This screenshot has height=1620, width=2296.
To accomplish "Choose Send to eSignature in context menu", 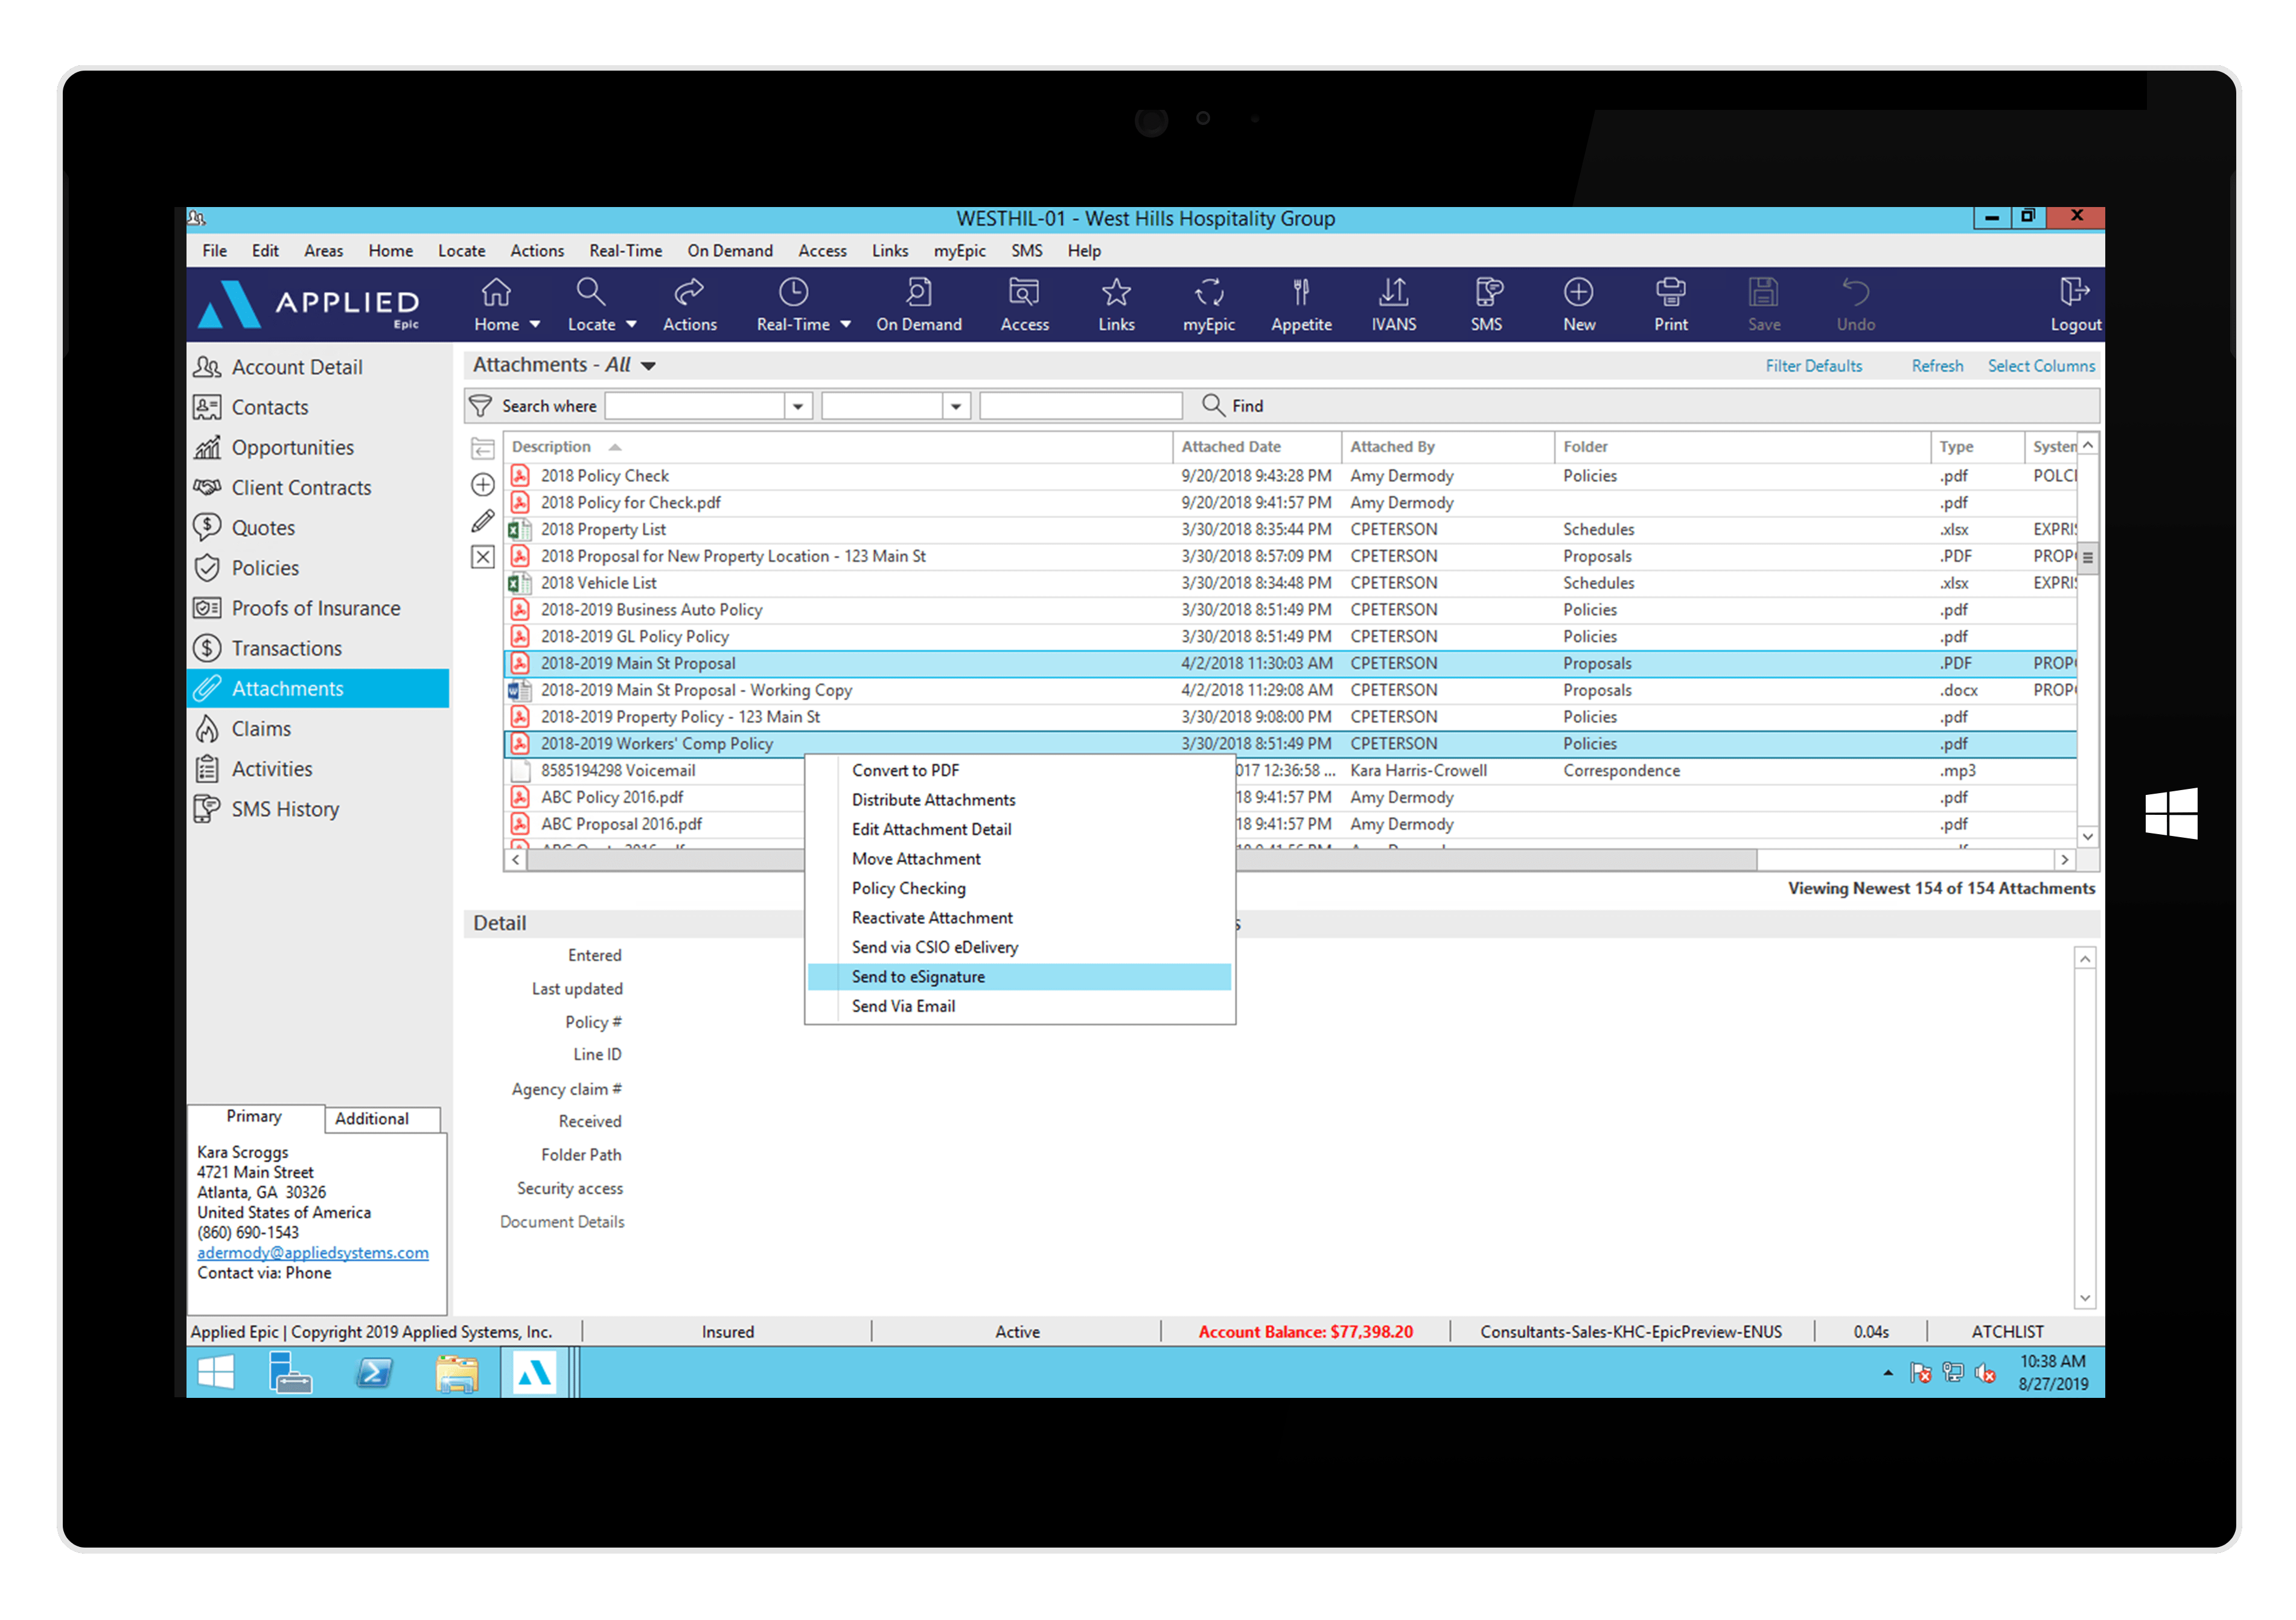I will tap(918, 977).
